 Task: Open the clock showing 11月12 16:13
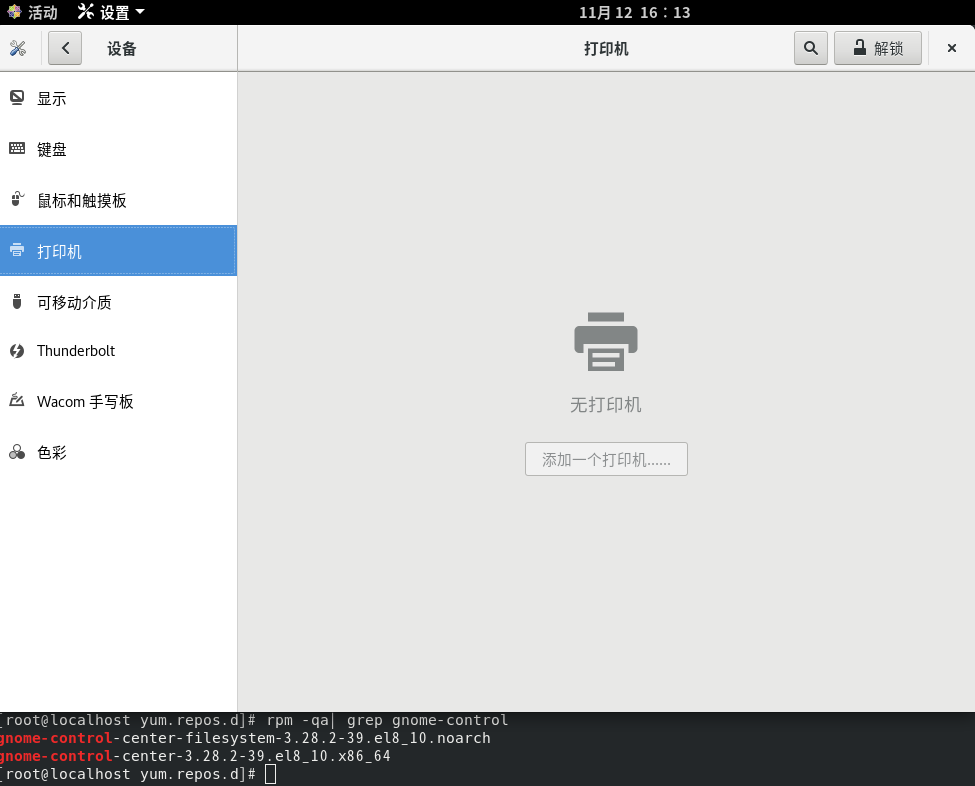pos(634,12)
